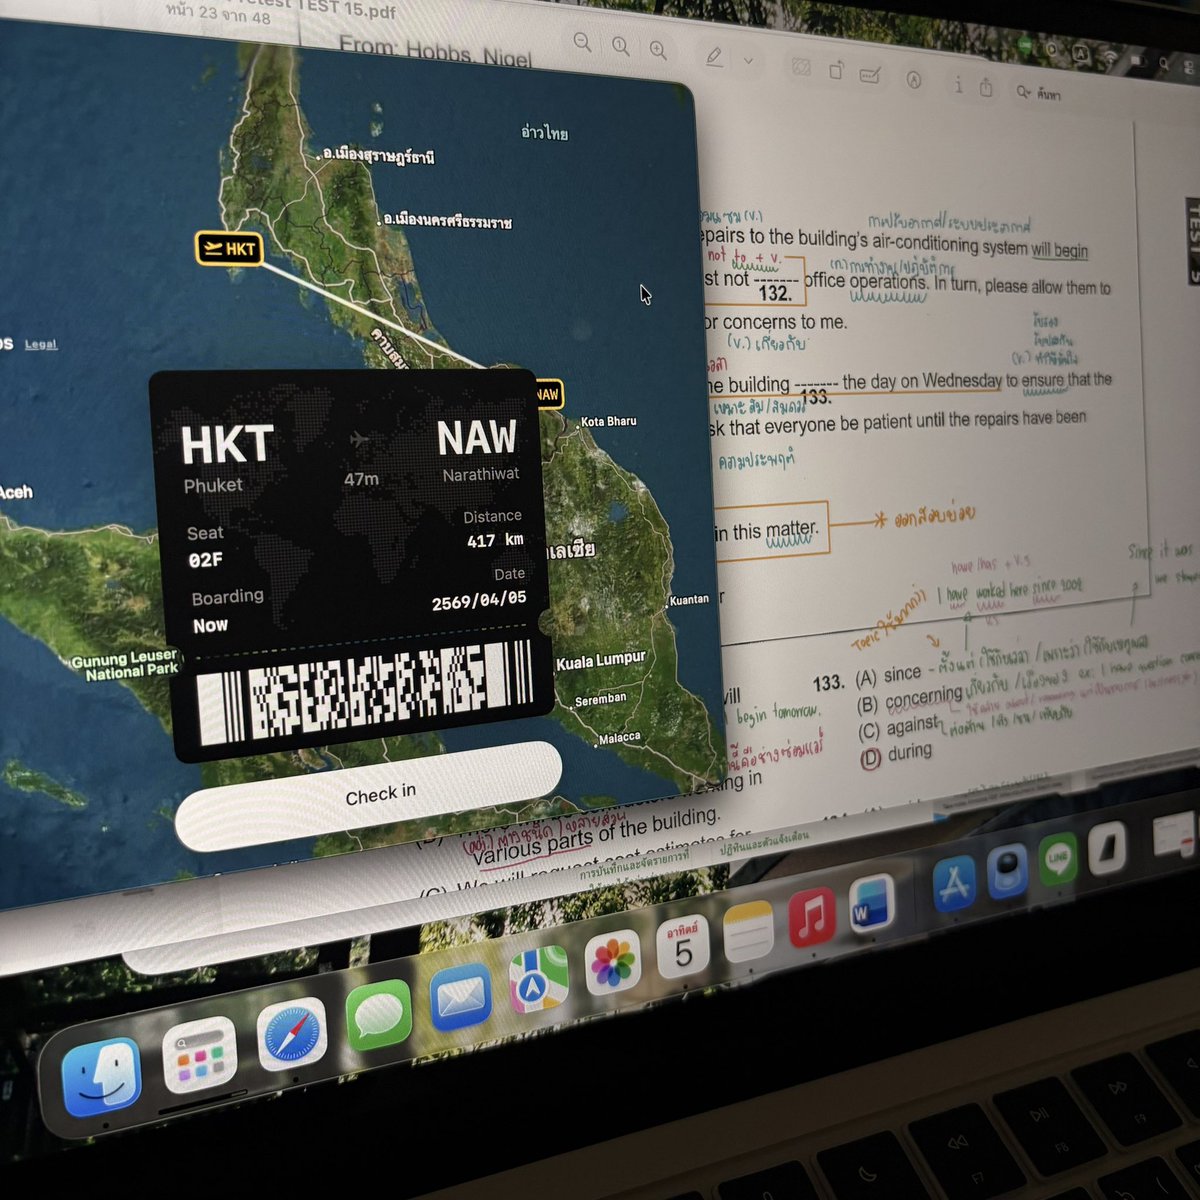Open Microsoft Word from the Dock
This screenshot has height=1200, width=1200.
click(x=871, y=903)
